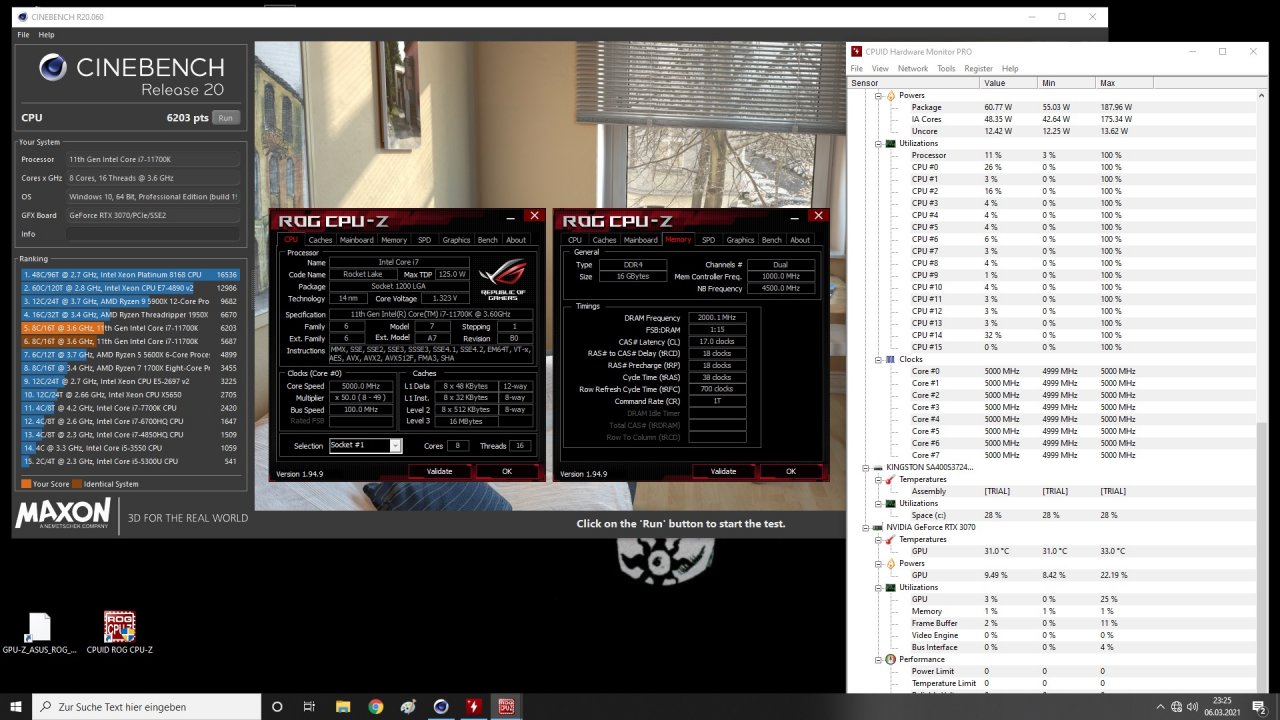
Task: Open Hardware Monitor Tools menu
Action: 946,68
